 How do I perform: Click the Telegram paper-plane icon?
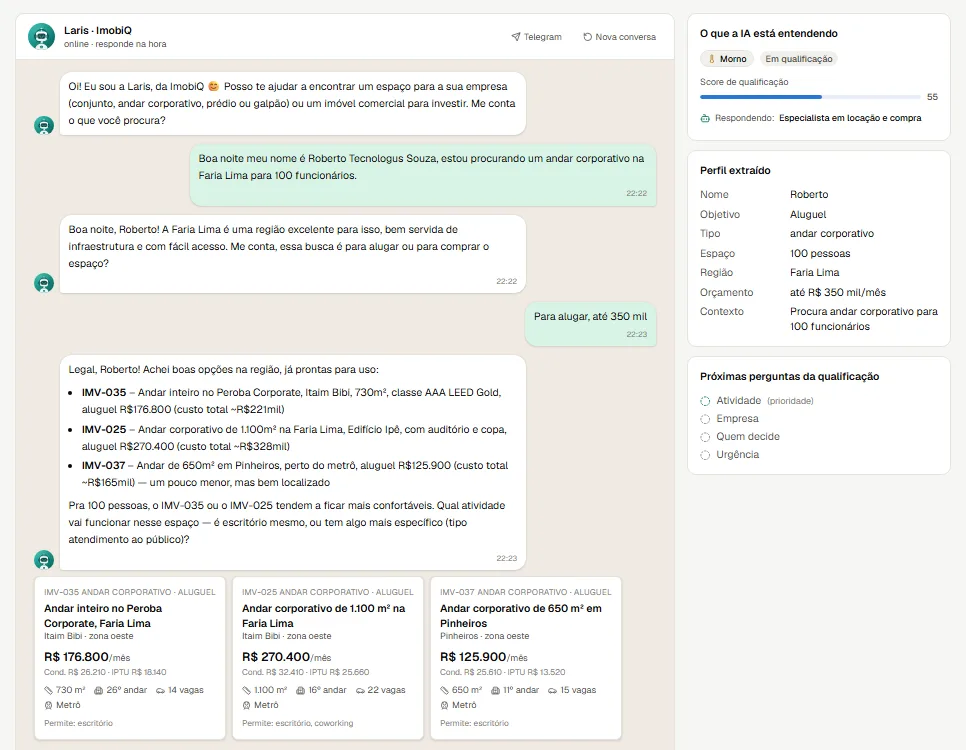[516, 37]
